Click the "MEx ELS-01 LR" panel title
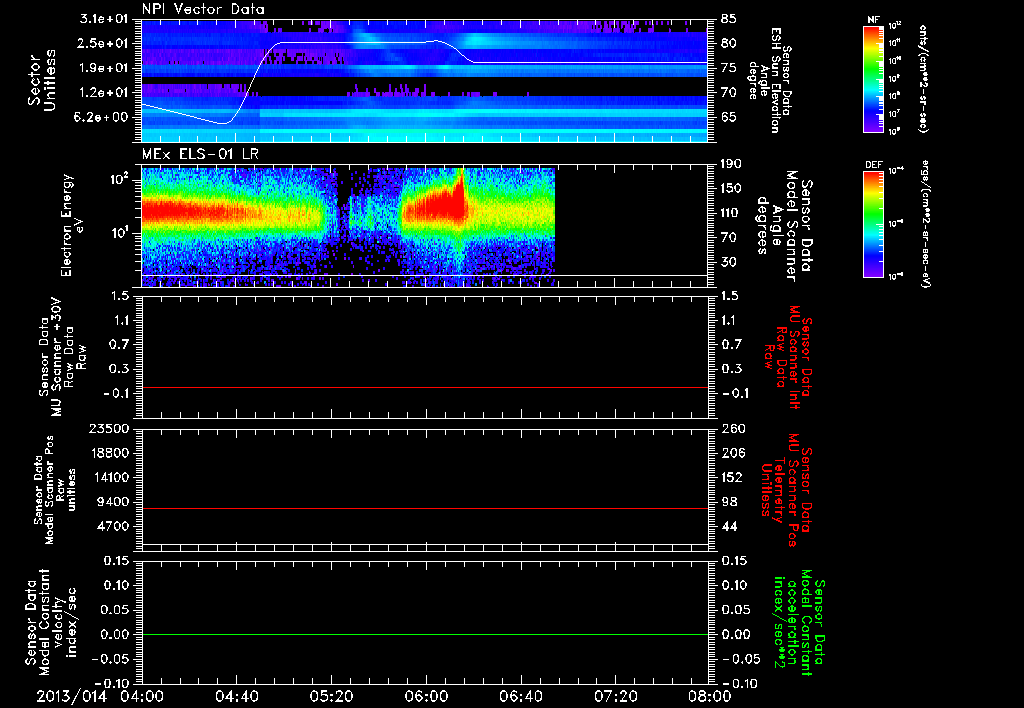This screenshot has width=1024, height=708. pos(199,154)
